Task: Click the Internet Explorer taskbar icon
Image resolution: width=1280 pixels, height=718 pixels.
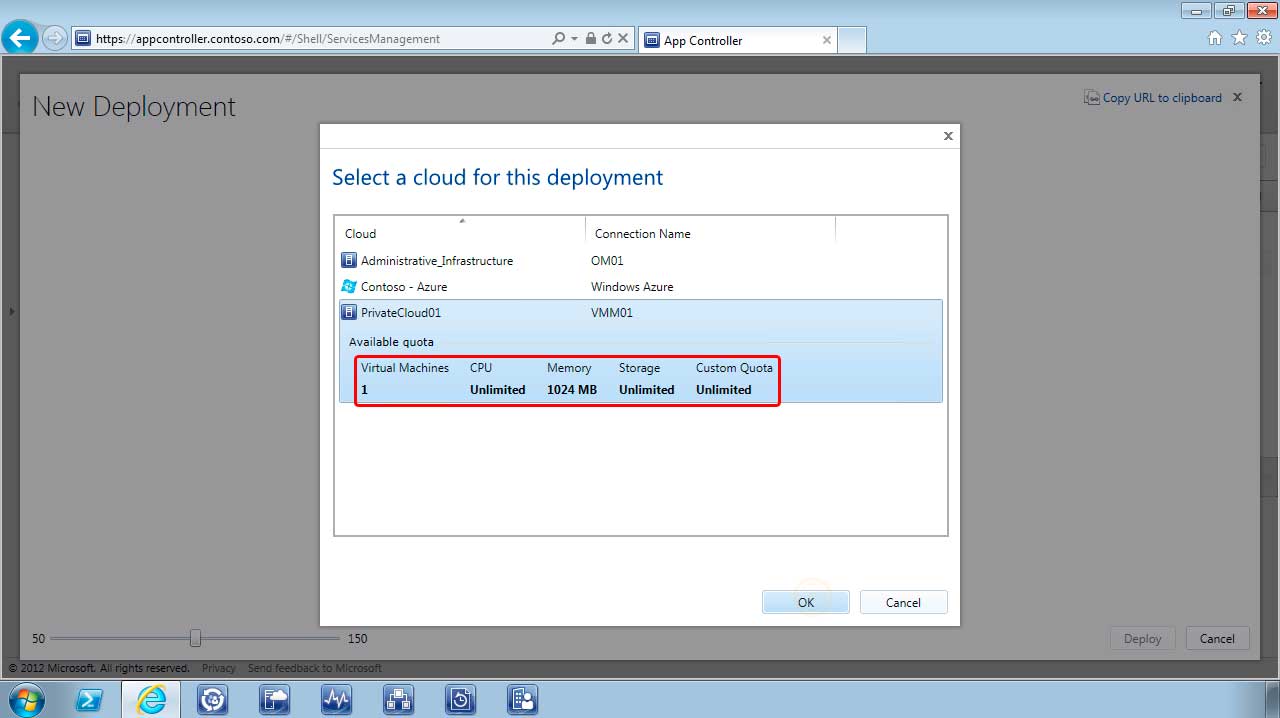Action: click(151, 700)
